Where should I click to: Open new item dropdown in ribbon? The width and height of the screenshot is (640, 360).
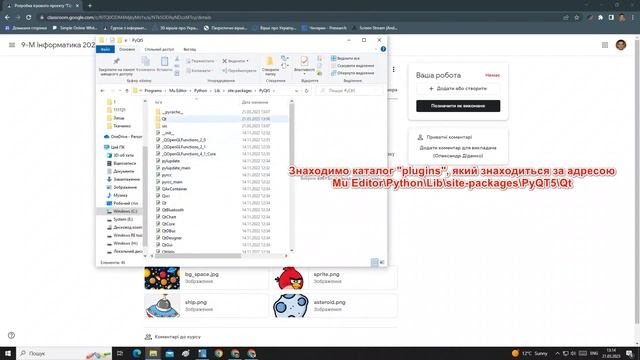coord(285,58)
